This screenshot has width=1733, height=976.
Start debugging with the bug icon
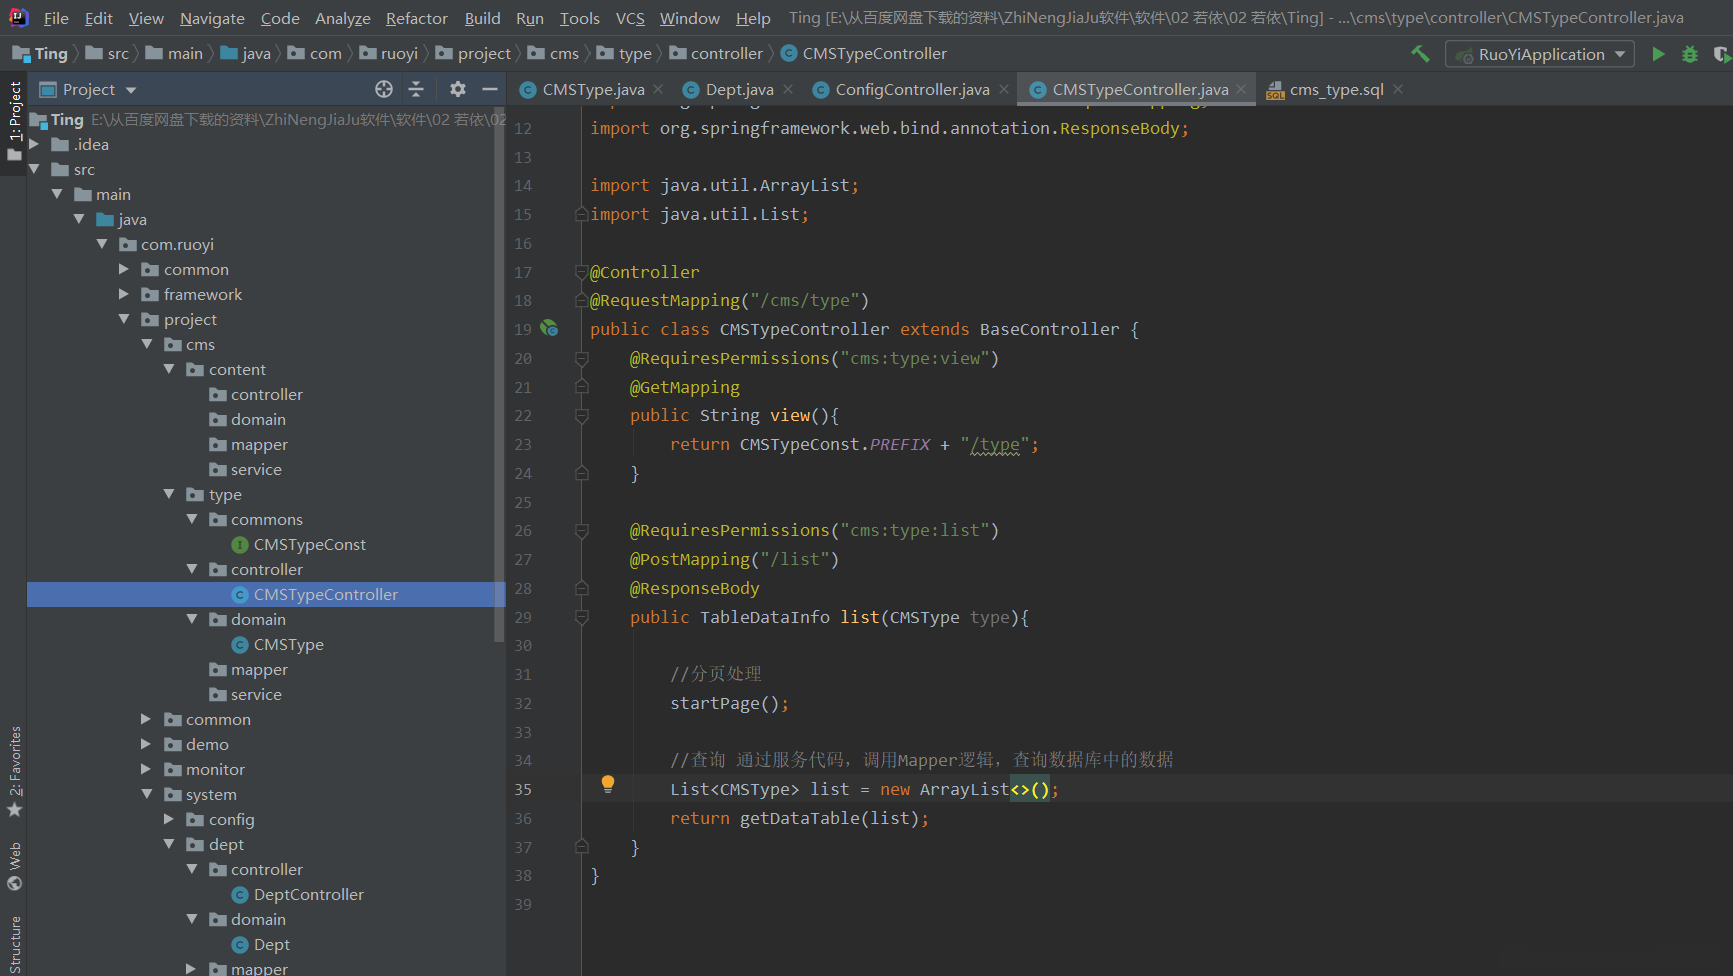pos(1690,54)
